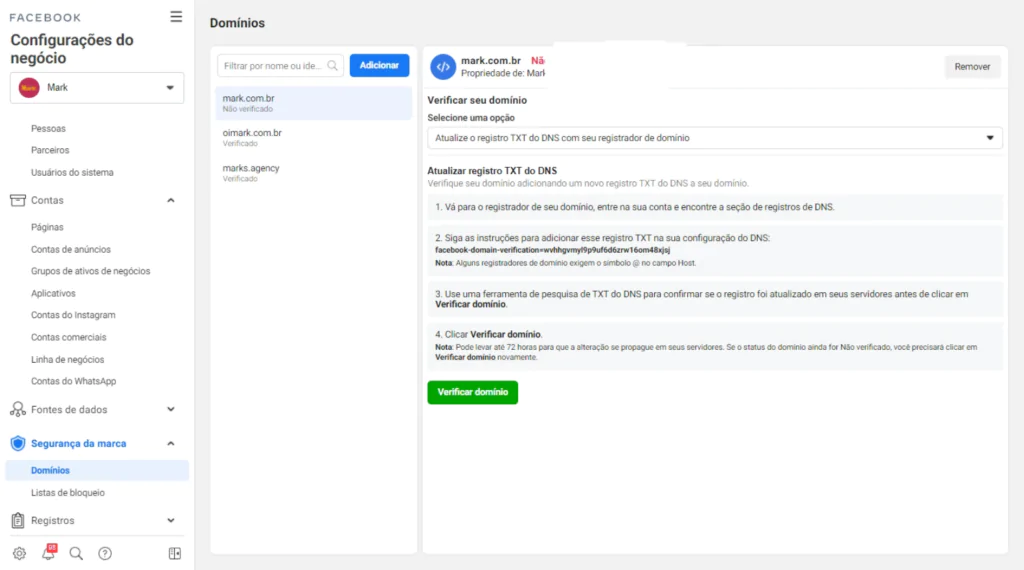Click the magnifier icon in filter field
1024x570 pixels.
tap(332, 65)
